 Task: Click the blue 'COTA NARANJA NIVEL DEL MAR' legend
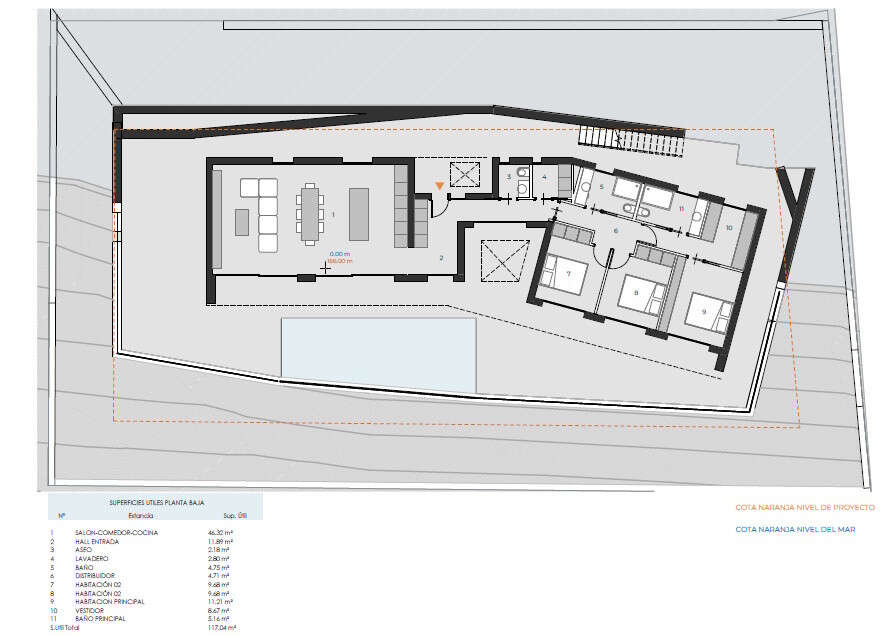tap(796, 530)
